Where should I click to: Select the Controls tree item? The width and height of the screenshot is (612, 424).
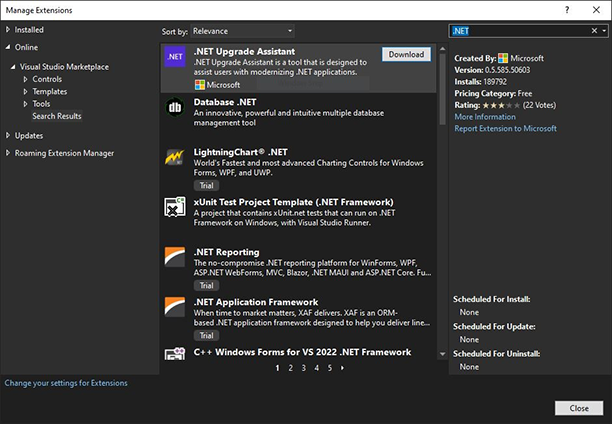pyautogui.click(x=47, y=79)
